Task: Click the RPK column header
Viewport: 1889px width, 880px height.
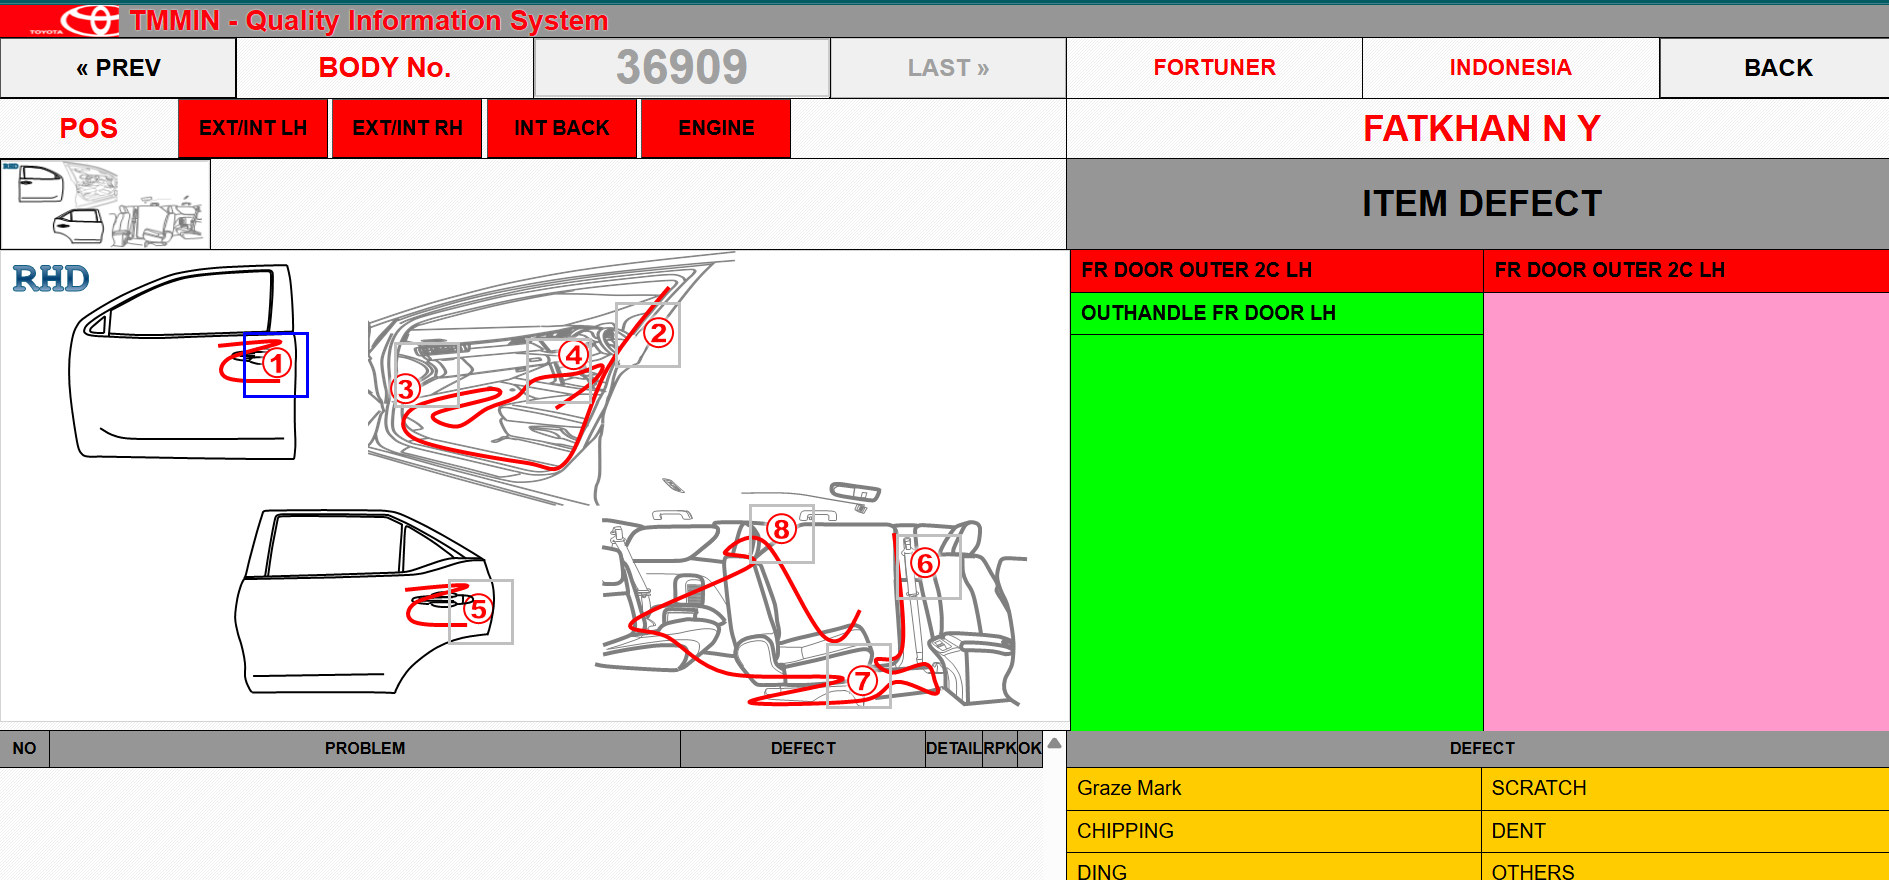Action: [1000, 748]
